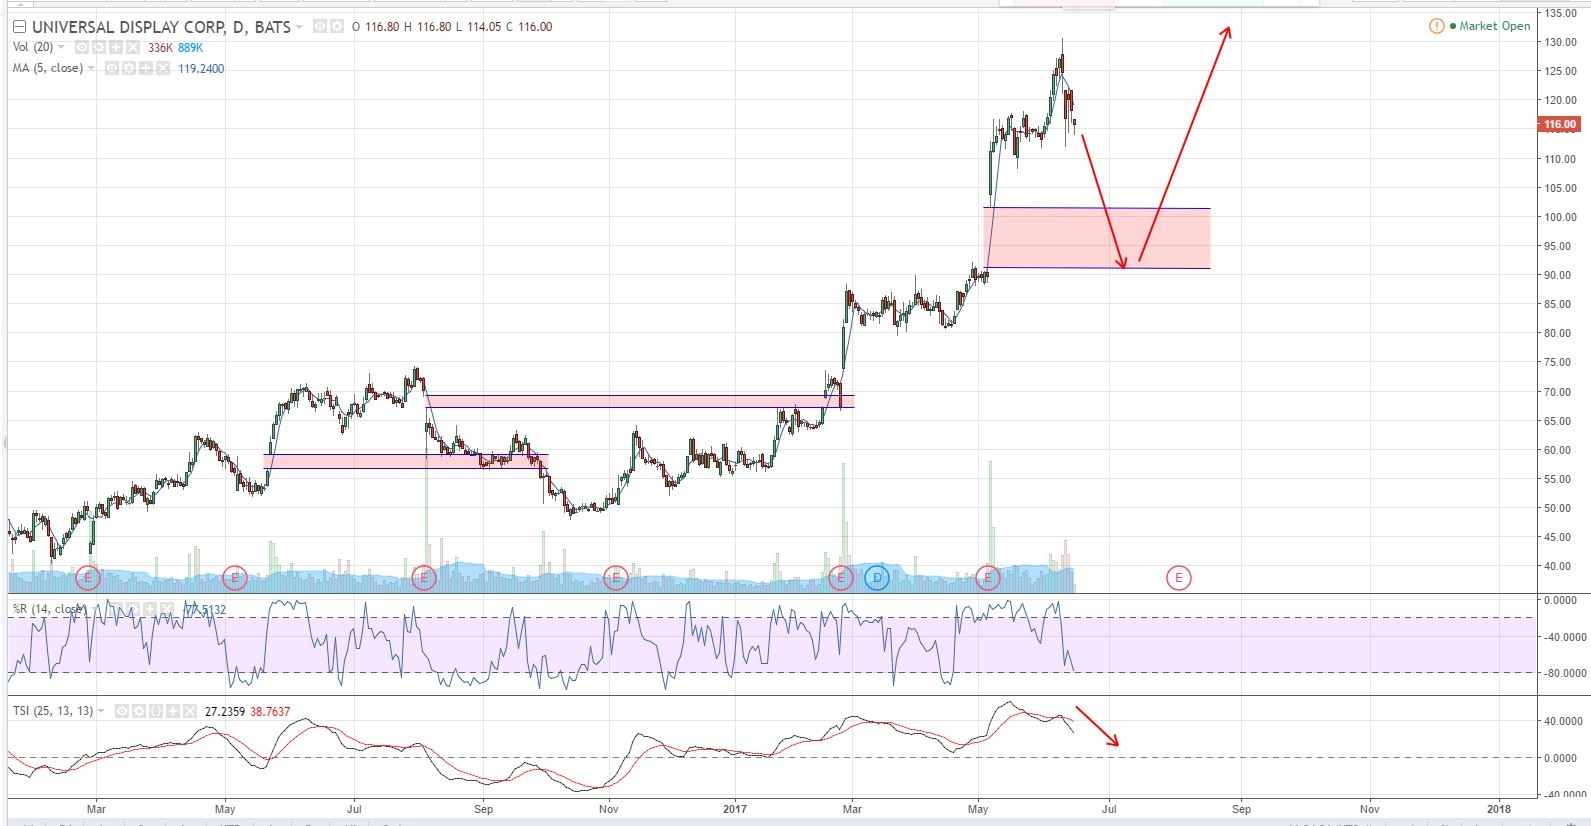Collapse the legend using the minus box icon

click(x=19, y=27)
